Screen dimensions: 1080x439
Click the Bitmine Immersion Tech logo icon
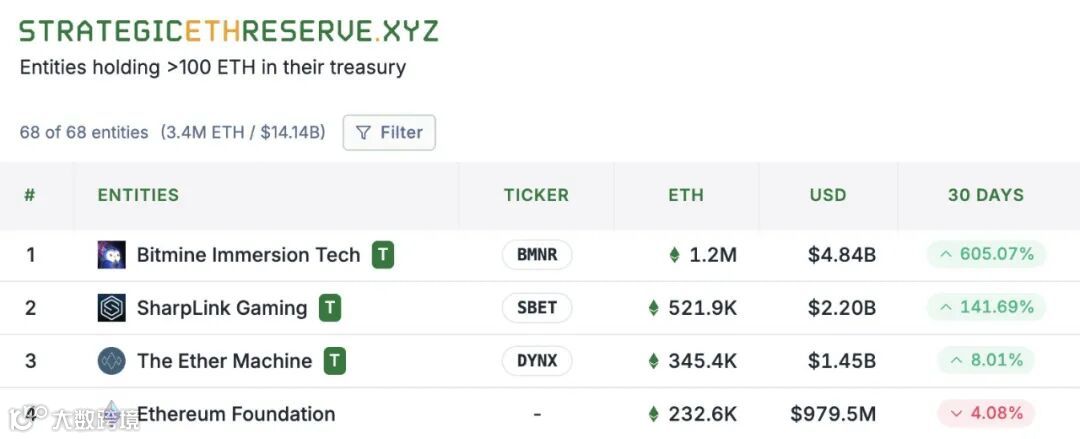(x=111, y=255)
